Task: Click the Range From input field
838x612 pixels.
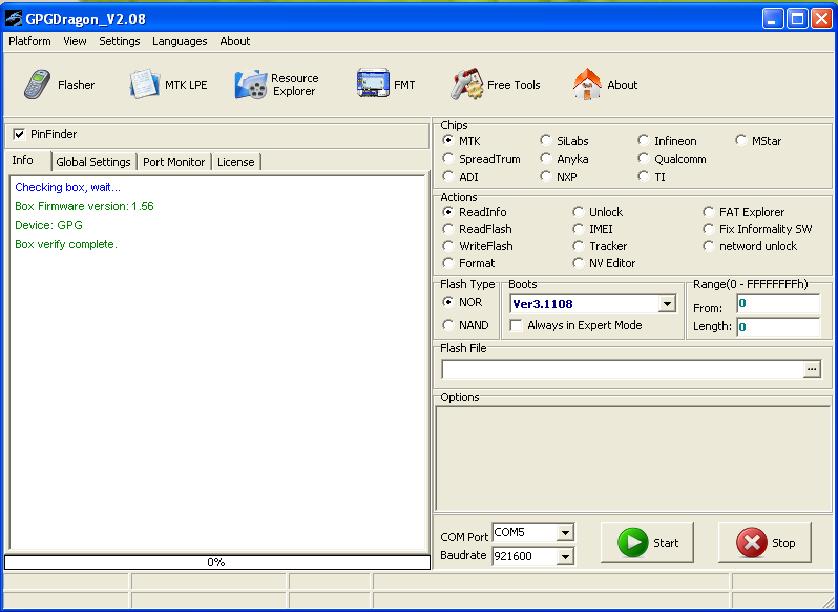Action: 778,304
